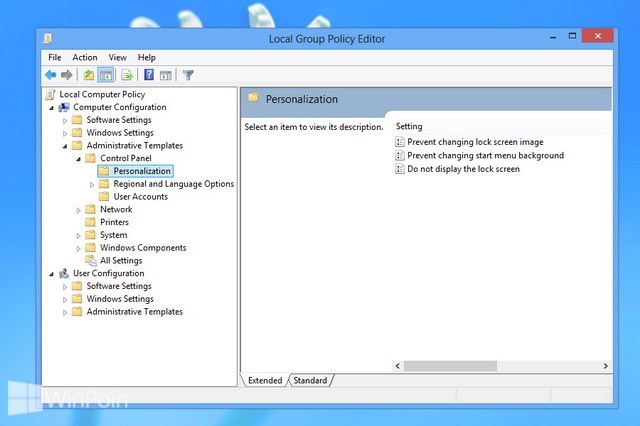This screenshot has width=640, height=426.
Task: Open the Action menu
Action: point(85,58)
